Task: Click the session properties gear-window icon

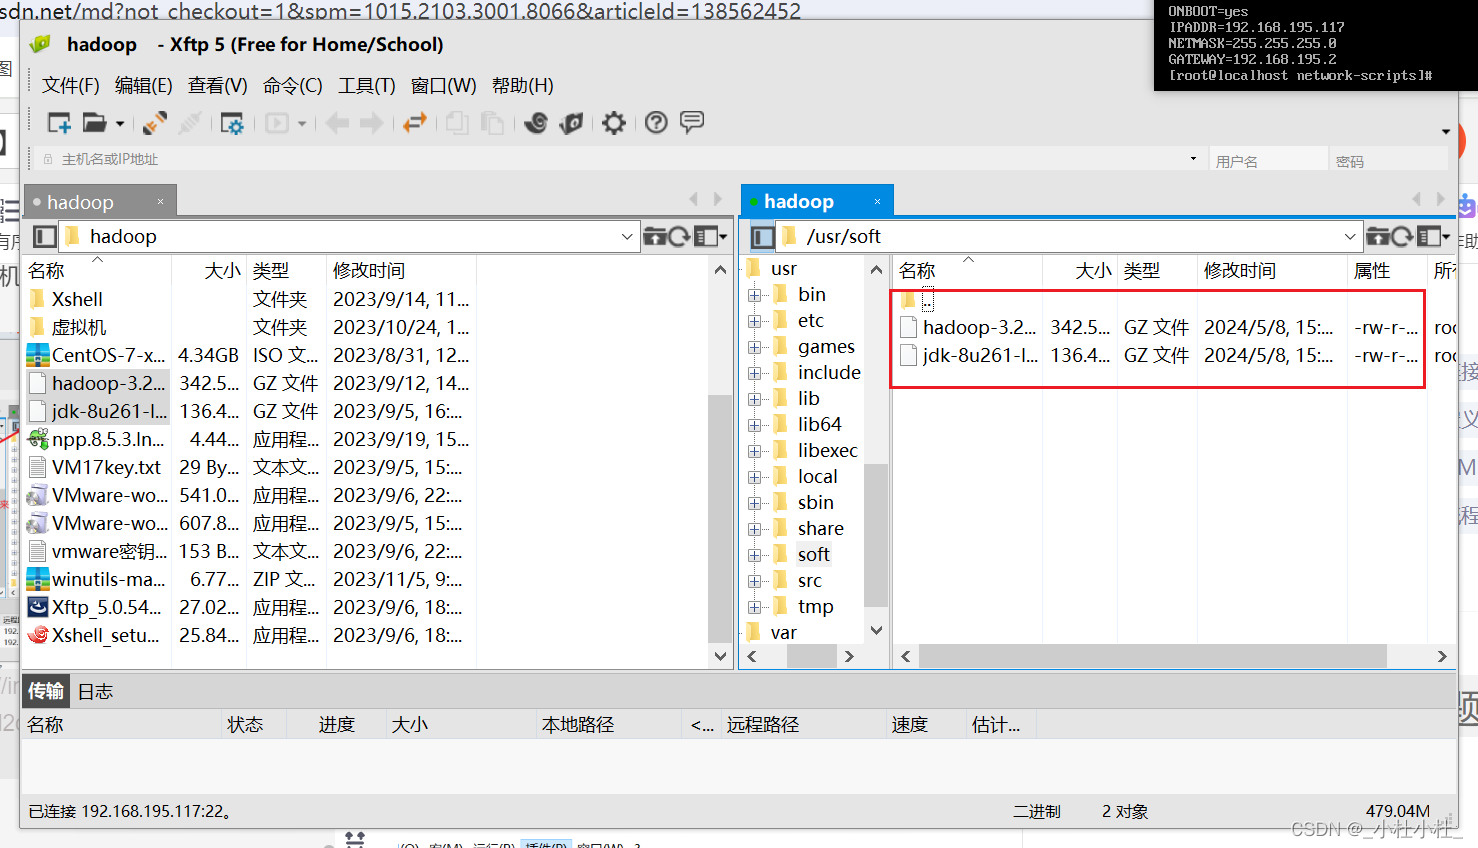Action: click(232, 123)
